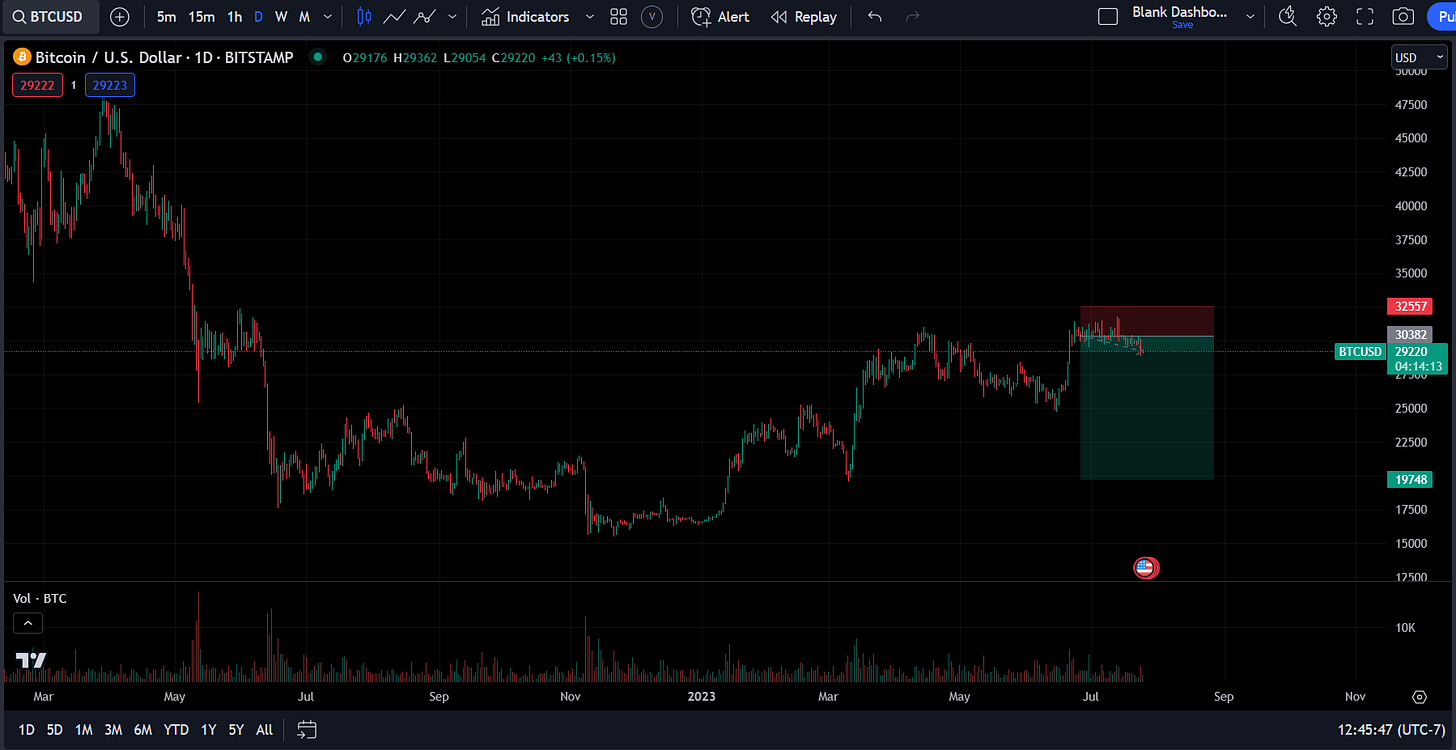Choose the line chart type icon

click(x=395, y=17)
